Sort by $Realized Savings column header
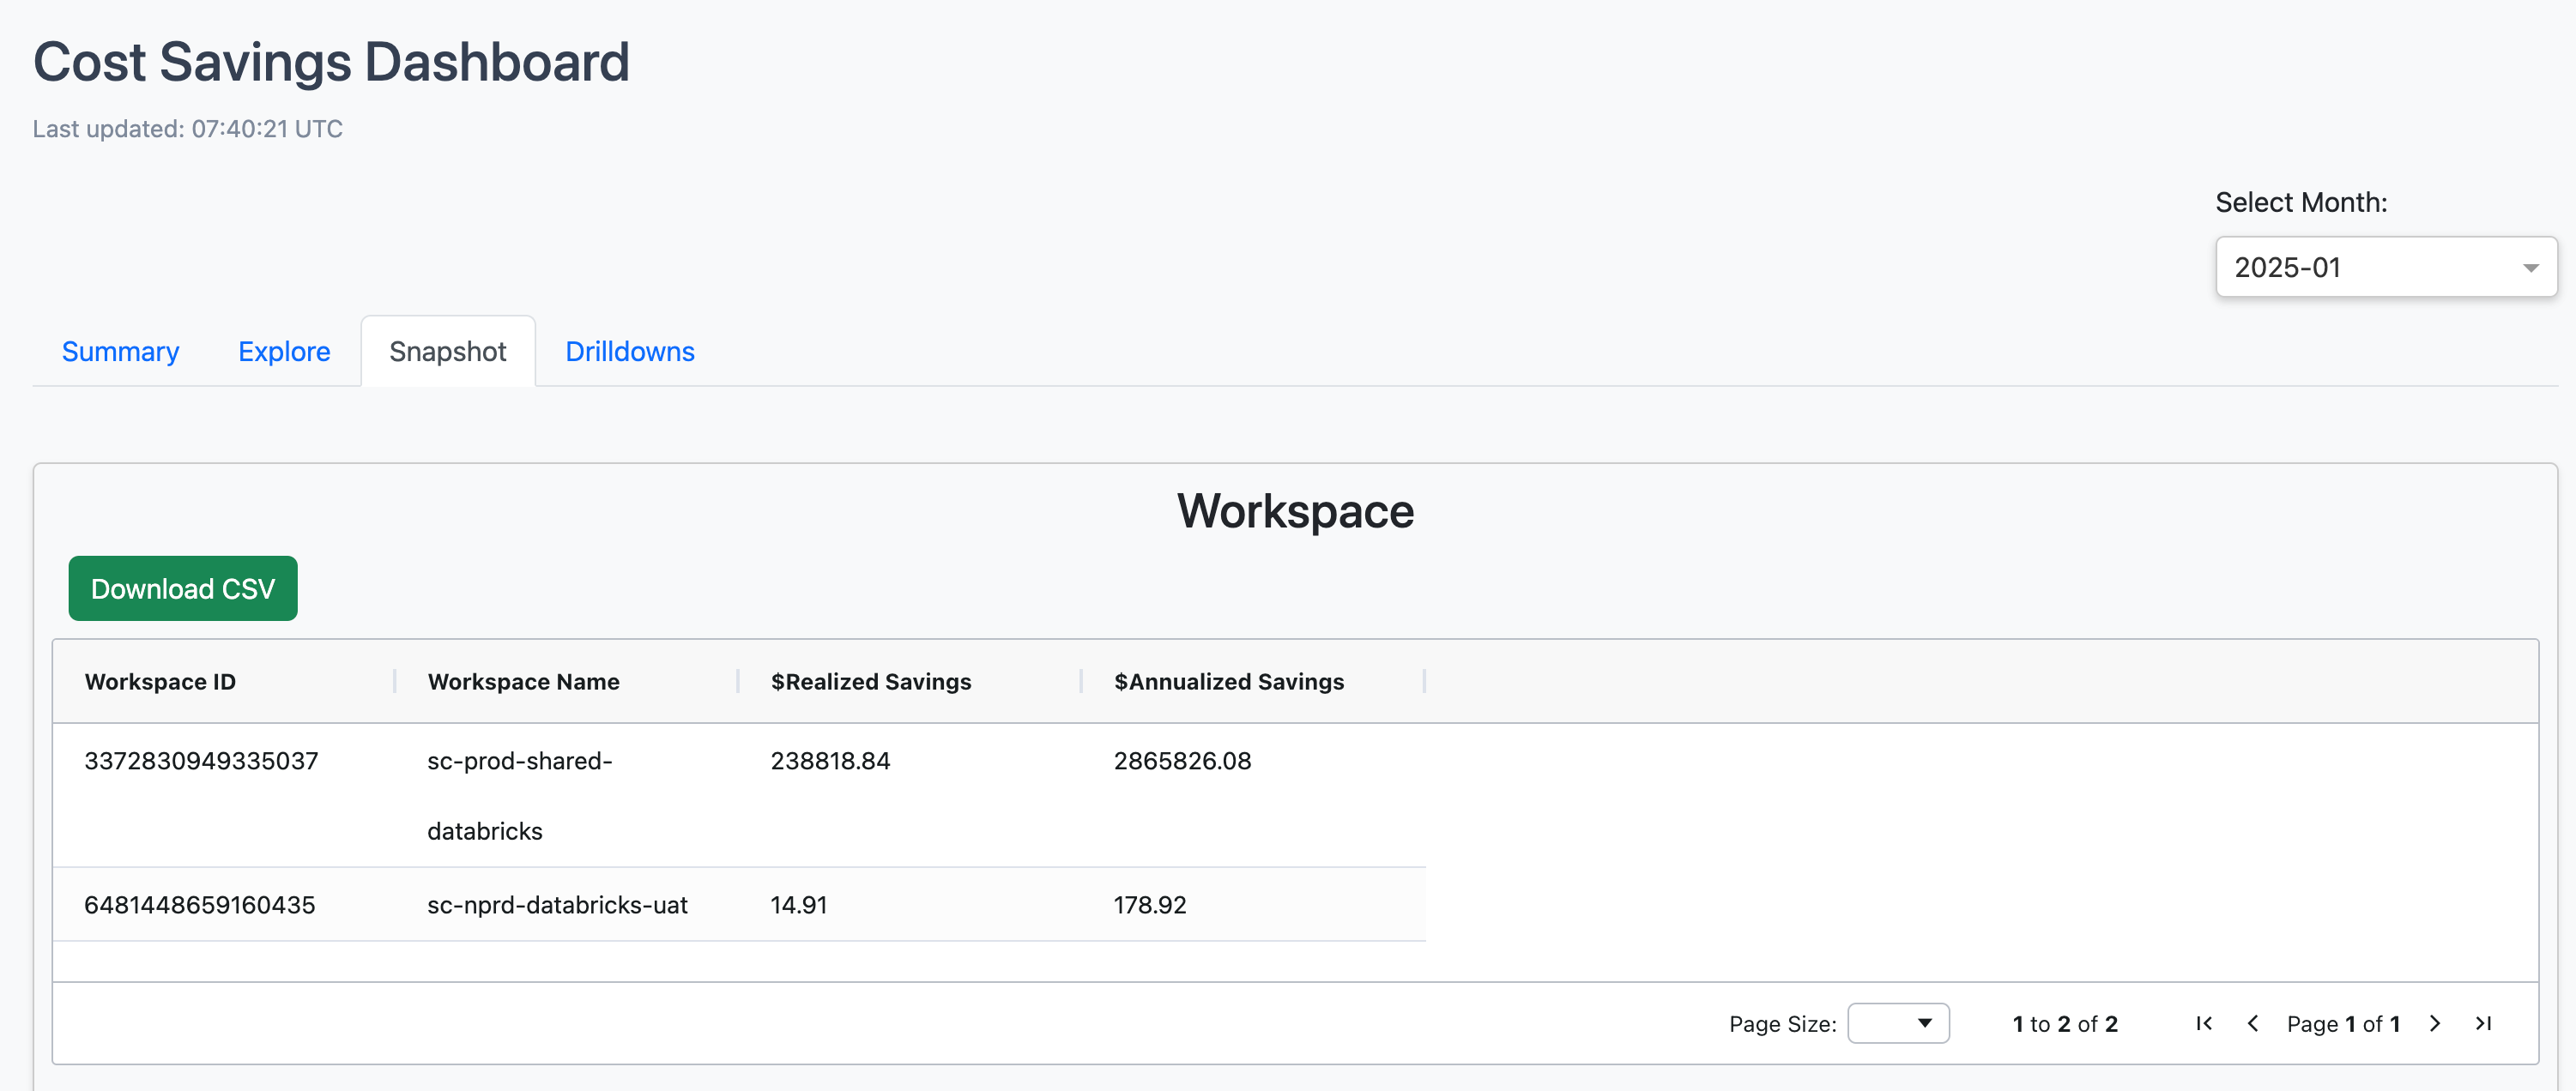Screen dimensions: 2576x1091 [870, 681]
